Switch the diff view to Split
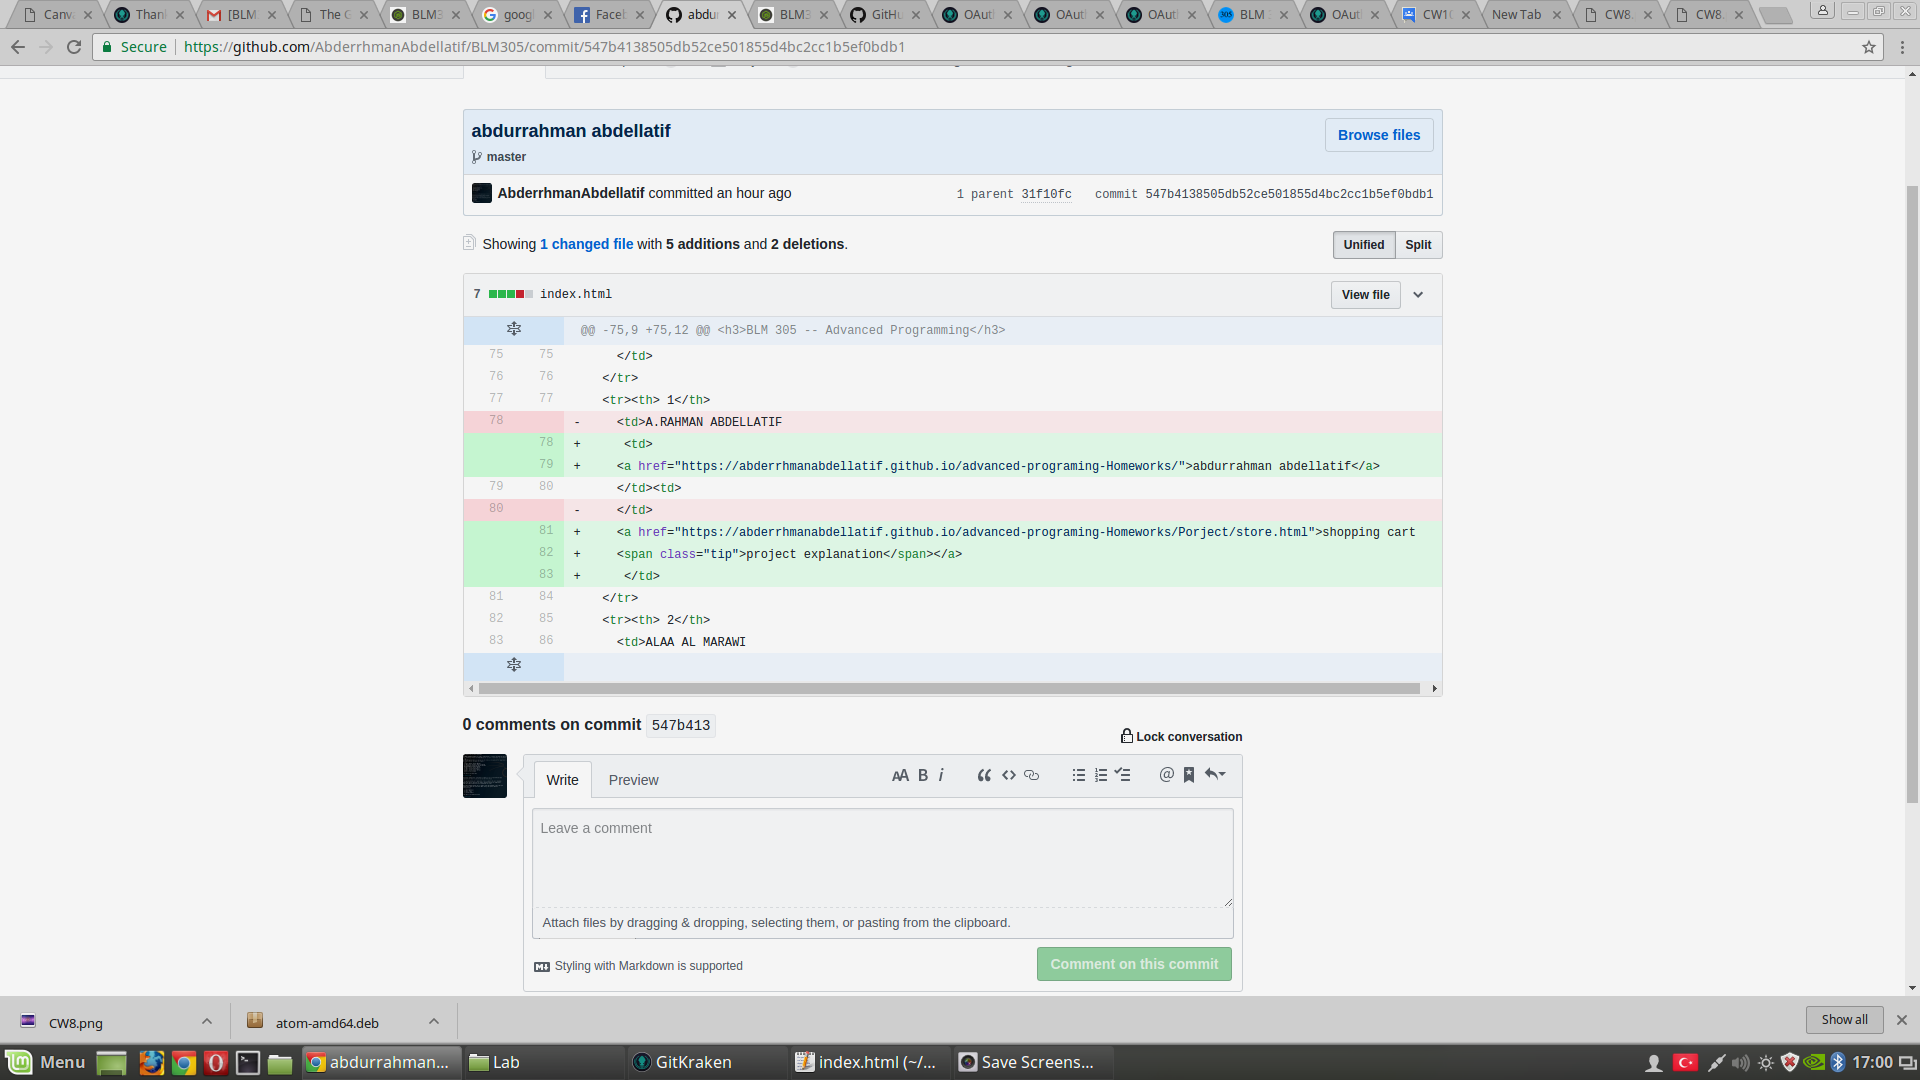The height and width of the screenshot is (1080, 1920). tap(1418, 245)
